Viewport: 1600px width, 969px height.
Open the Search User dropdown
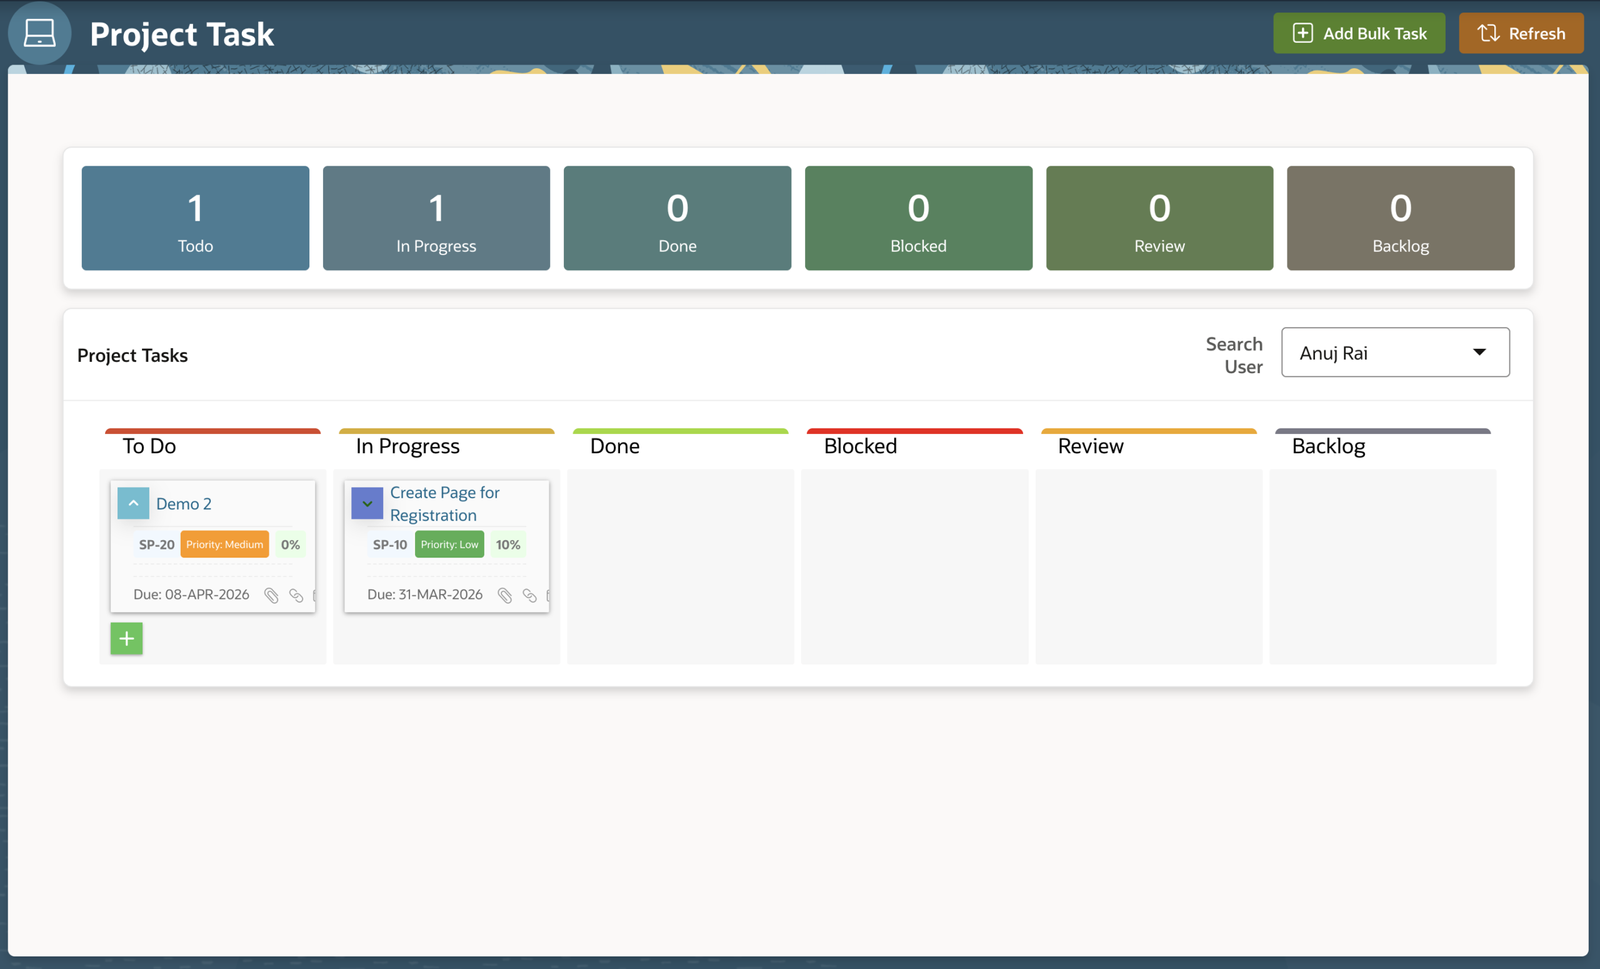click(1394, 352)
